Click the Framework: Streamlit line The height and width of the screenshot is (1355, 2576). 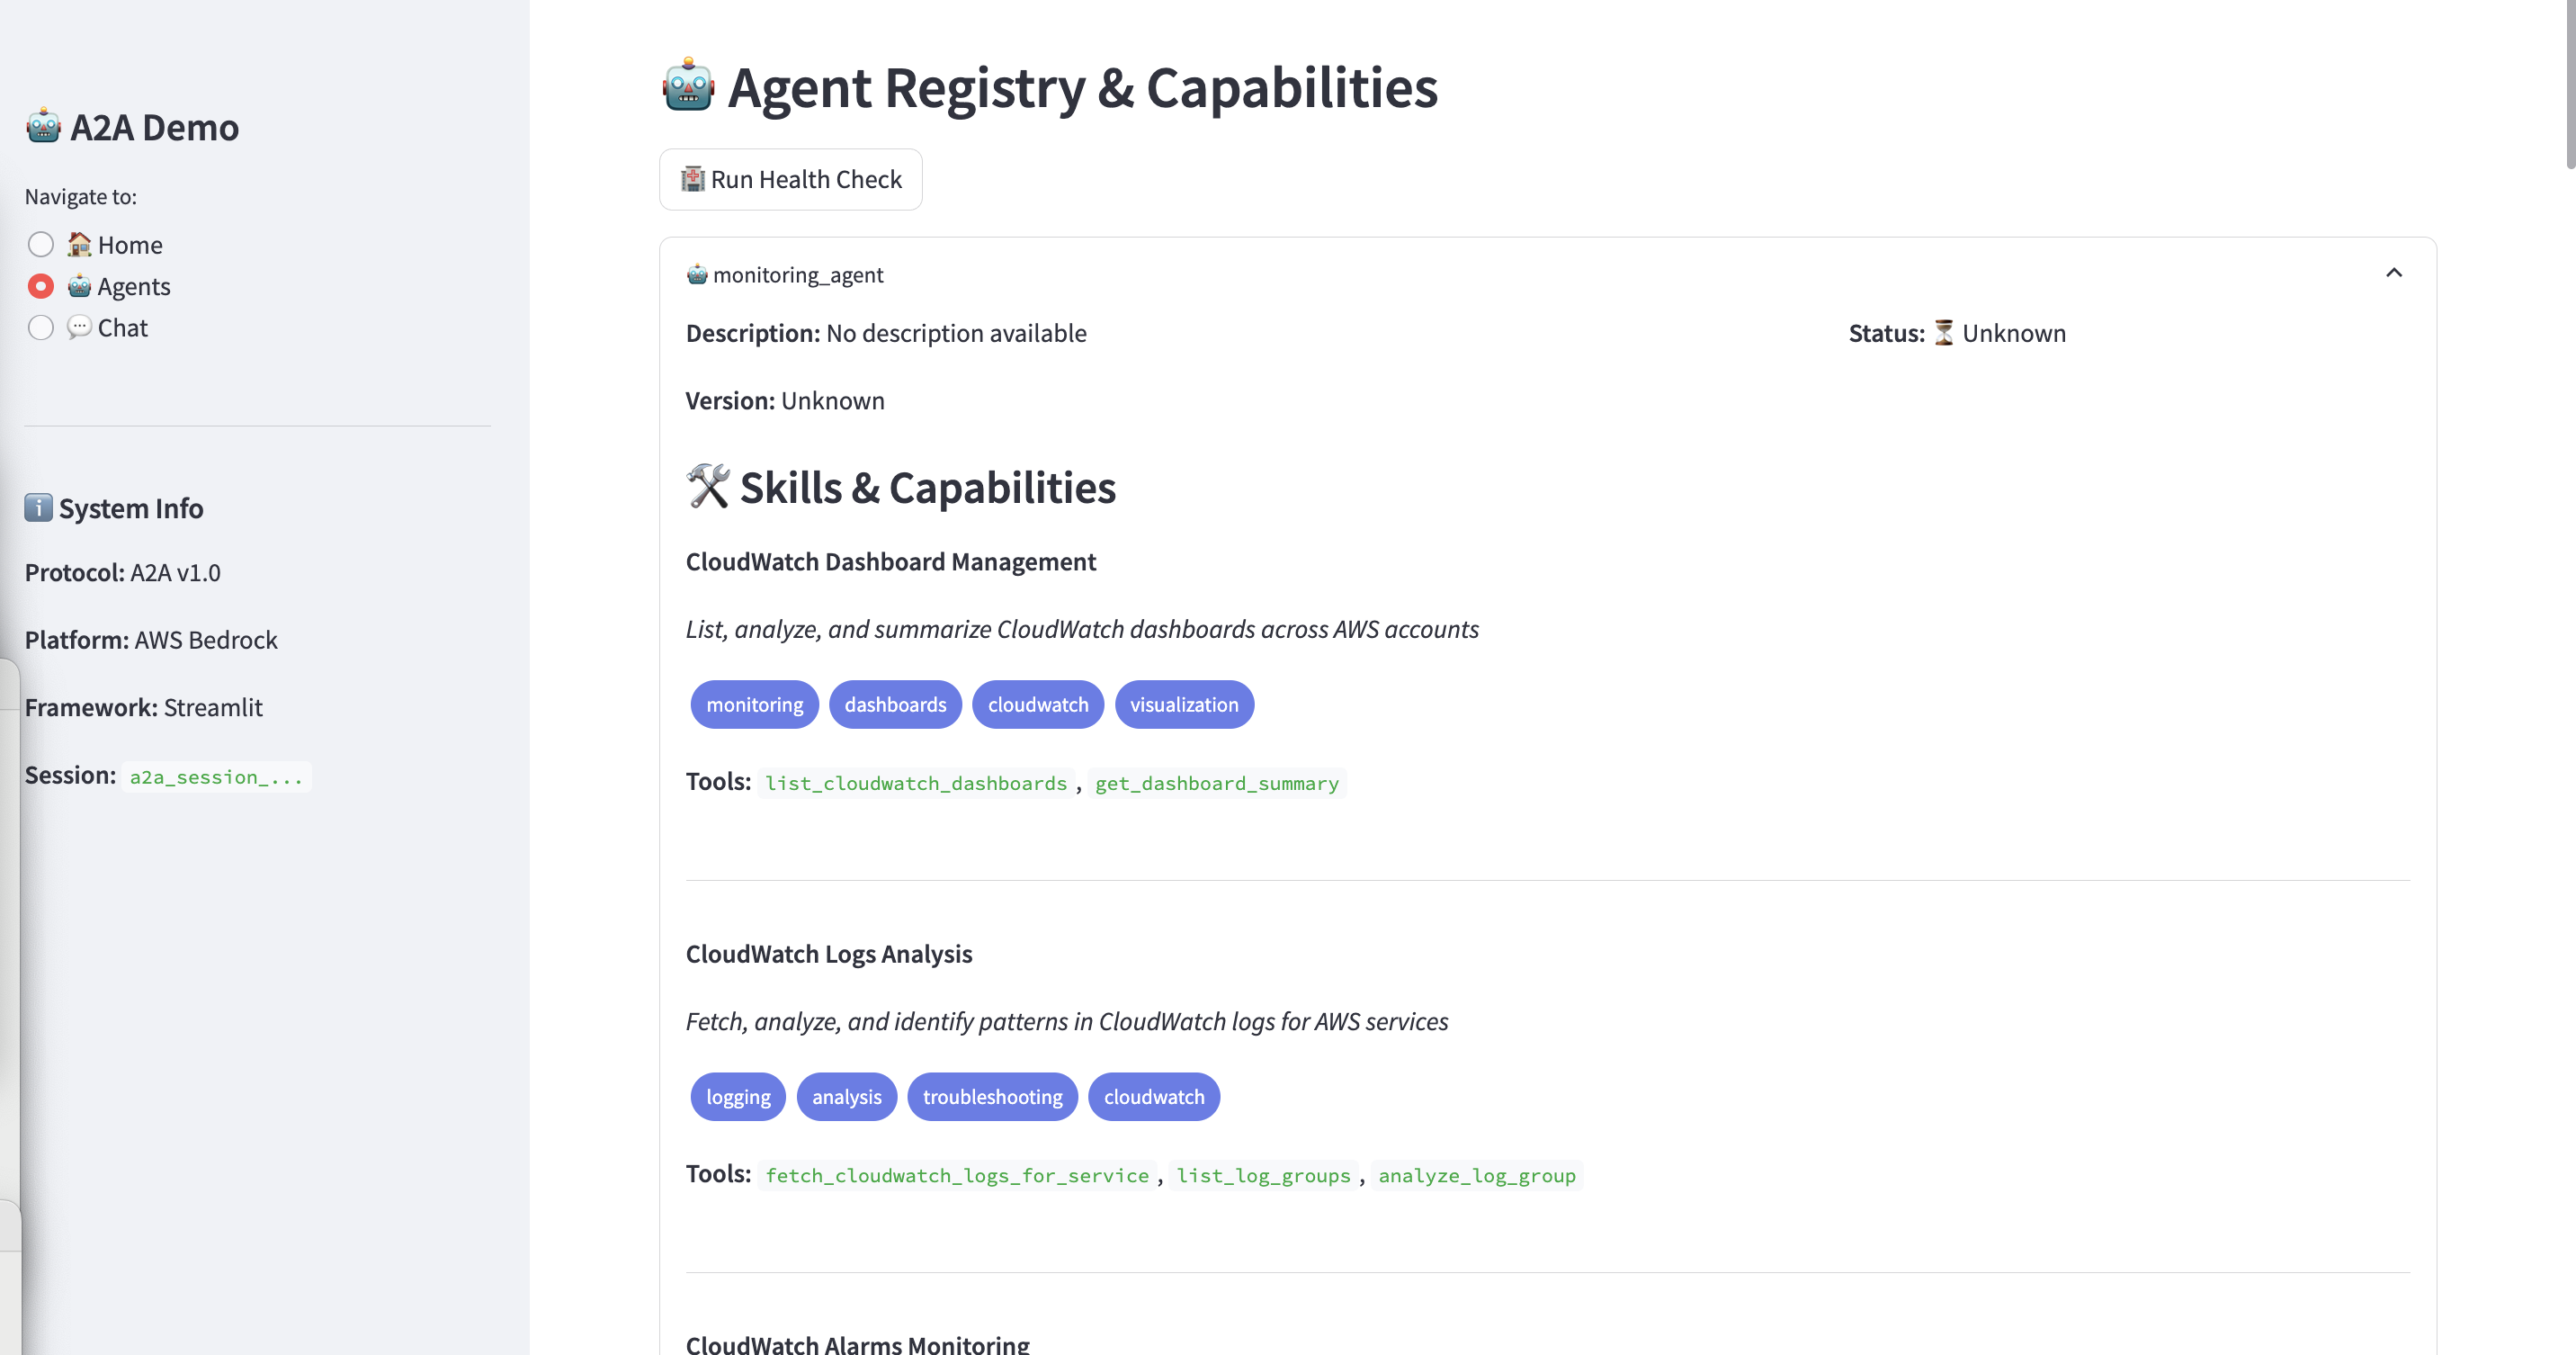(x=143, y=707)
